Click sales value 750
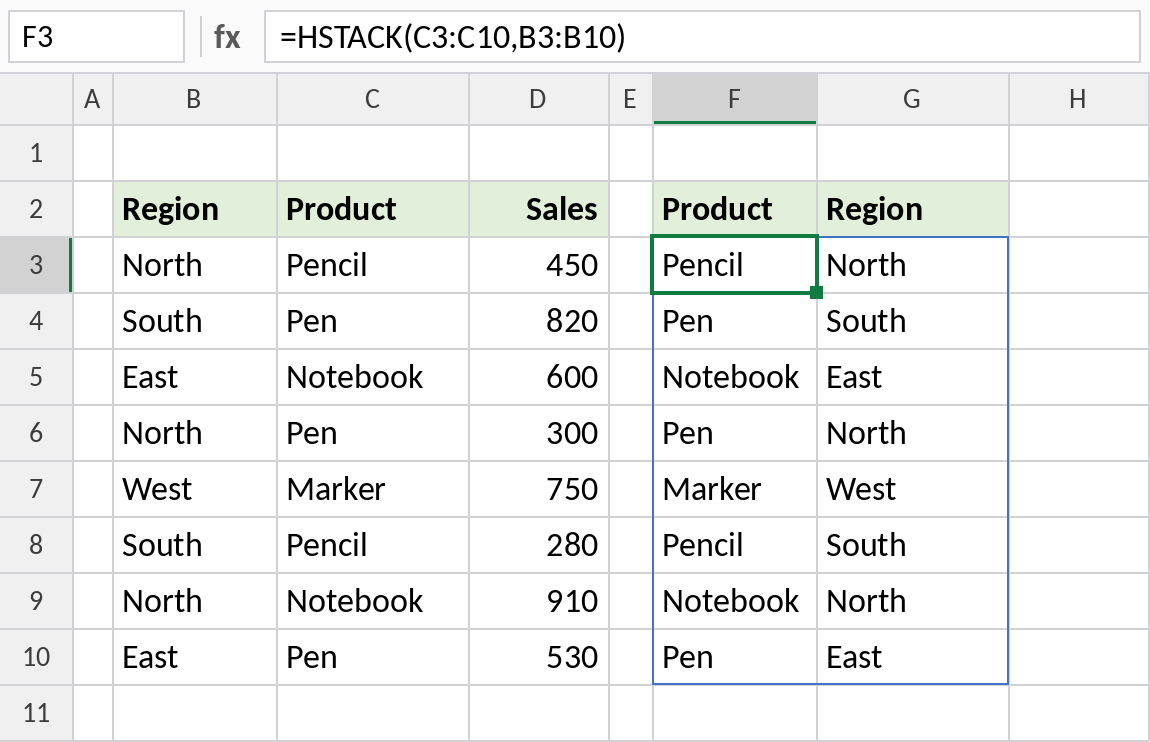 pos(538,489)
